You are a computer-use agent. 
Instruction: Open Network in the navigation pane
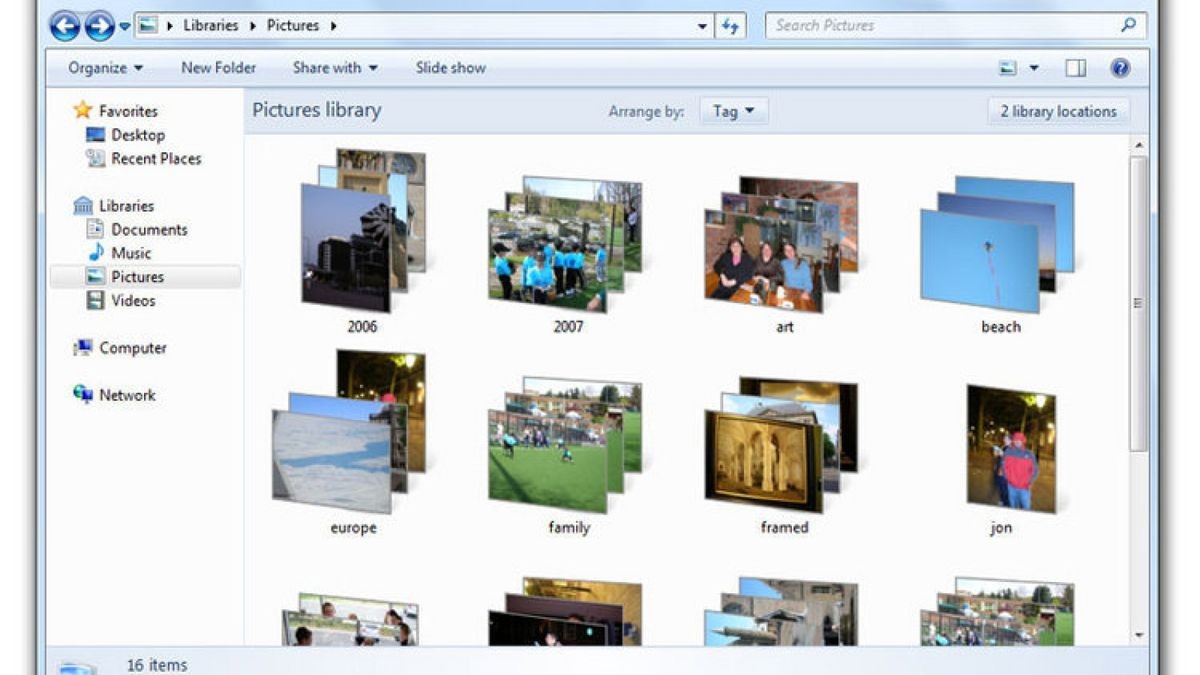click(127, 395)
